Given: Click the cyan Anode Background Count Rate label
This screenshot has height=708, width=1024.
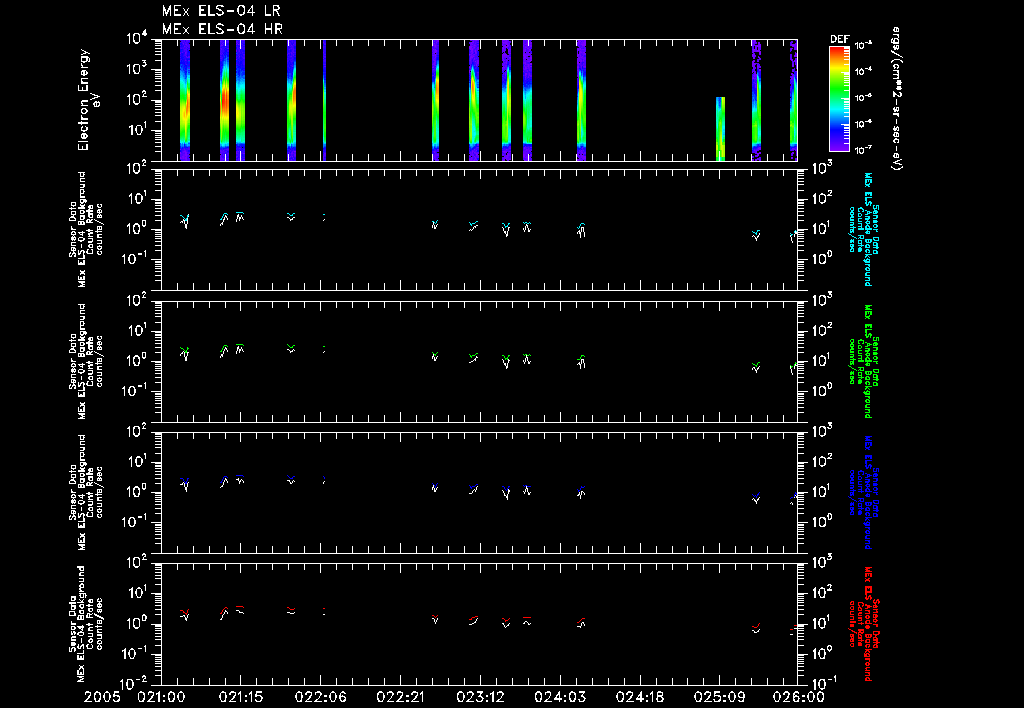Looking at the screenshot, I should point(863,229).
